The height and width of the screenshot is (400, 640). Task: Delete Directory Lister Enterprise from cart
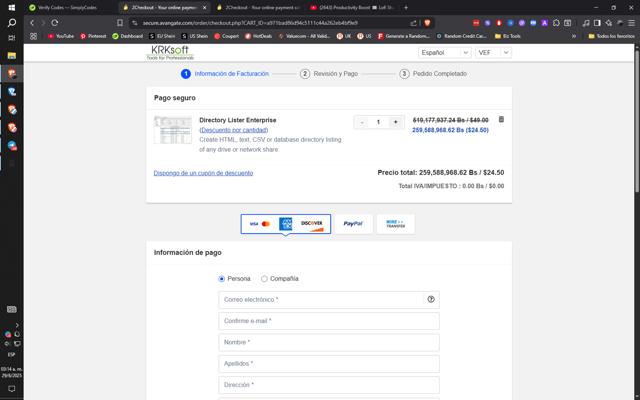501,119
